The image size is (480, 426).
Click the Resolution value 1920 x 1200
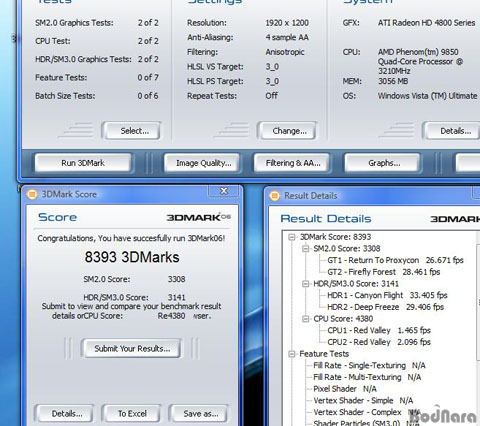click(x=287, y=23)
